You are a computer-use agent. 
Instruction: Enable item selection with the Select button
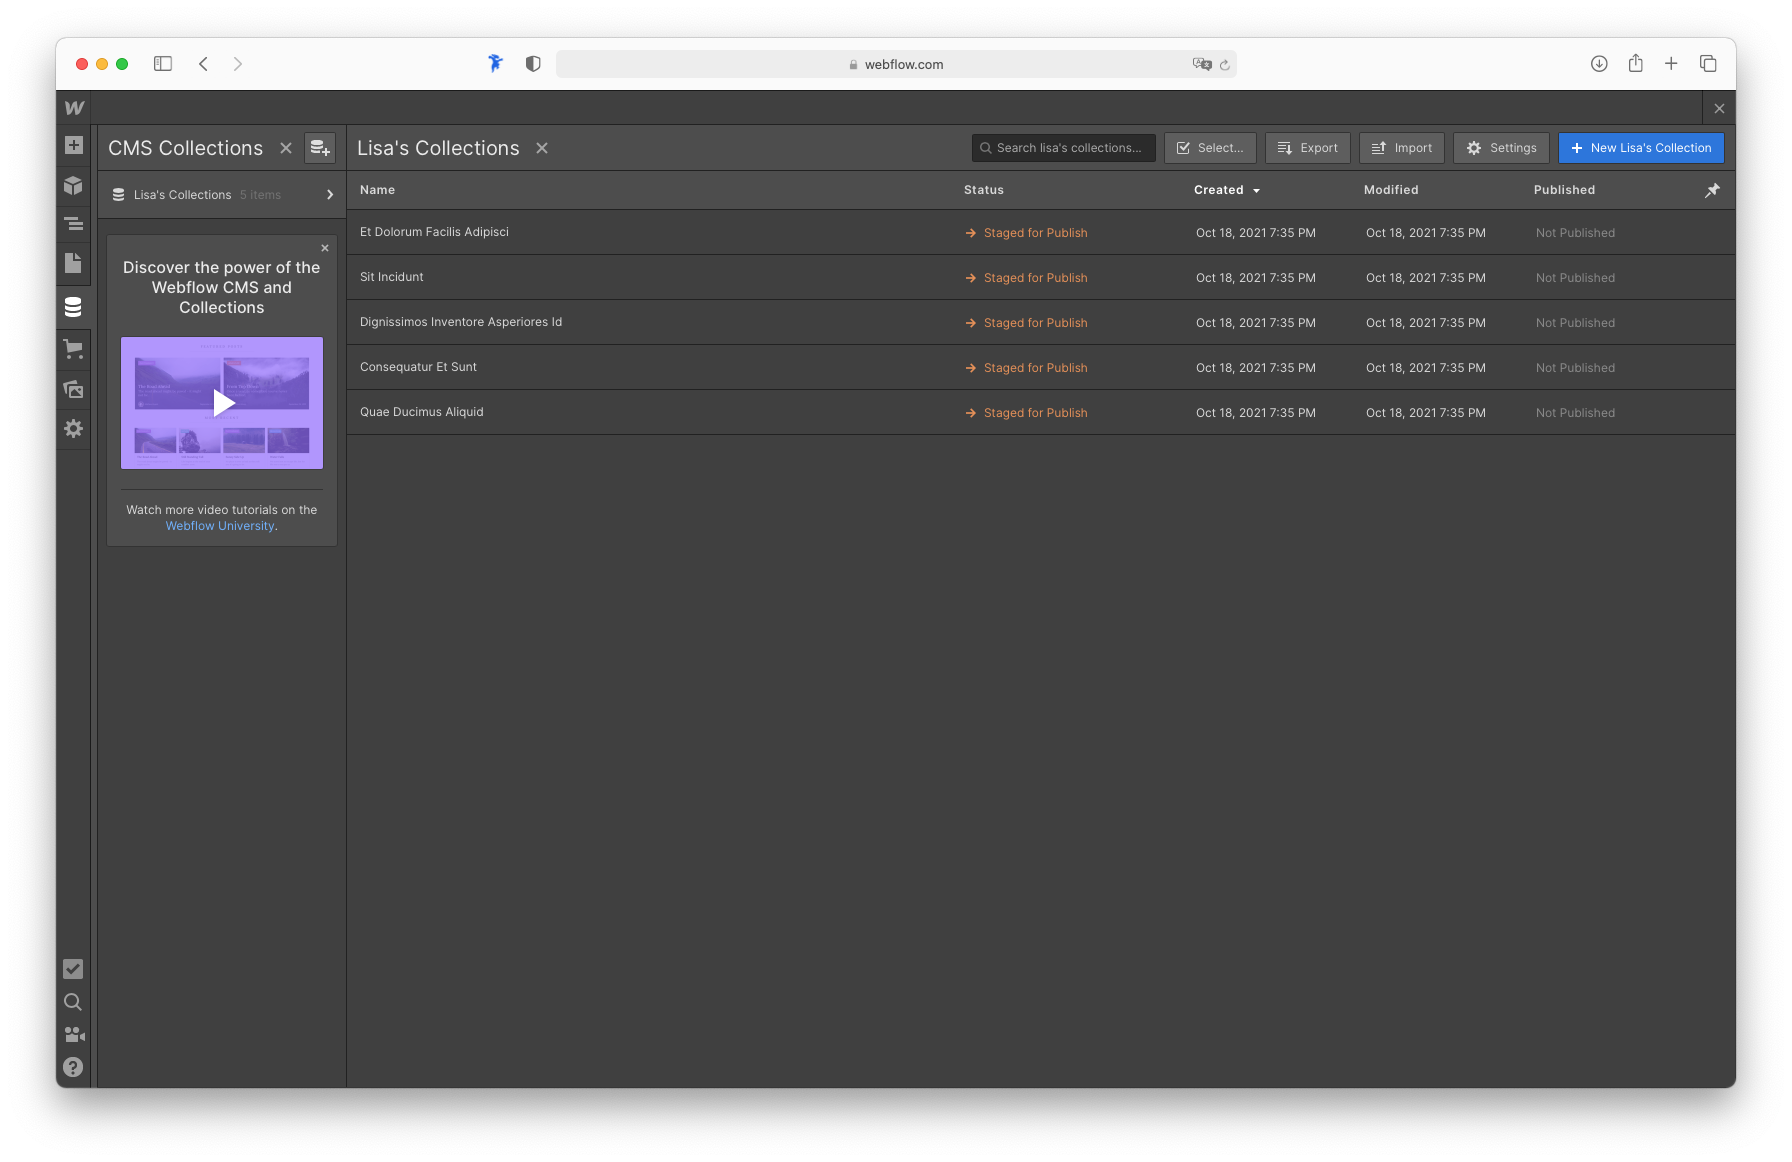pyautogui.click(x=1210, y=147)
